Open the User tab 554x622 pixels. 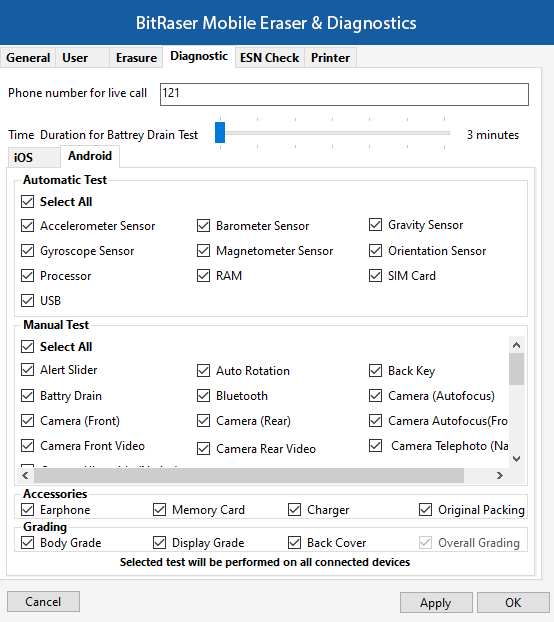click(x=82, y=58)
